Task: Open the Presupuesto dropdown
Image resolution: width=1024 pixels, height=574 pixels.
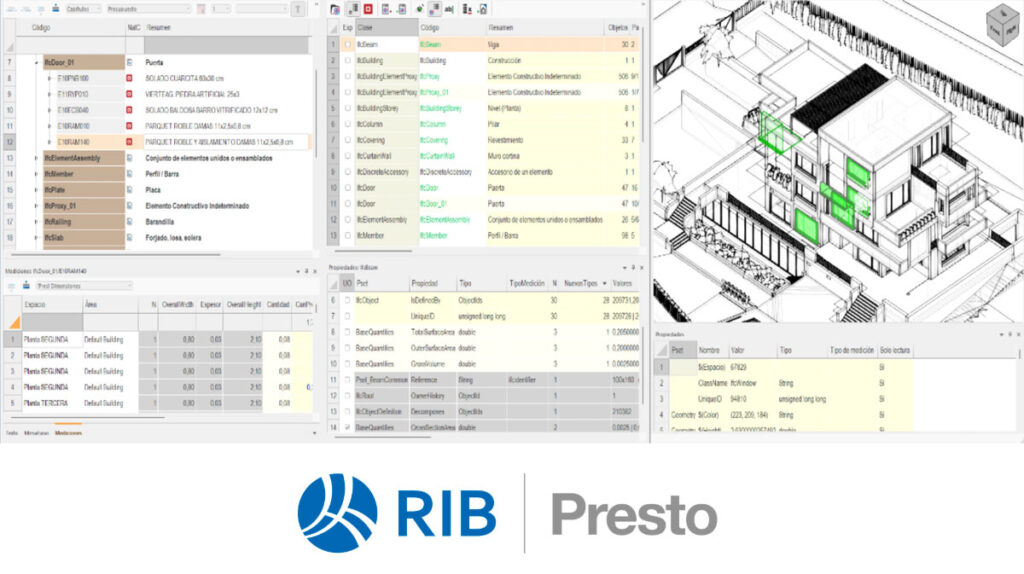Action: [x=148, y=9]
